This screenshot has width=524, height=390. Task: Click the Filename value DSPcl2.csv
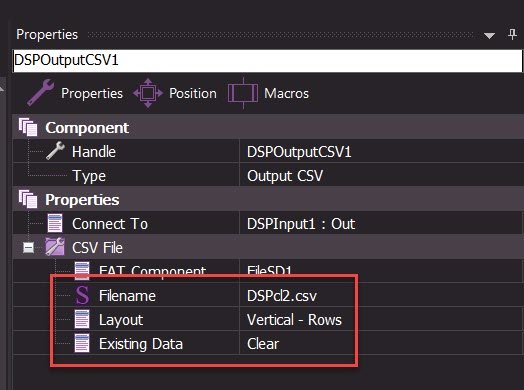282,296
